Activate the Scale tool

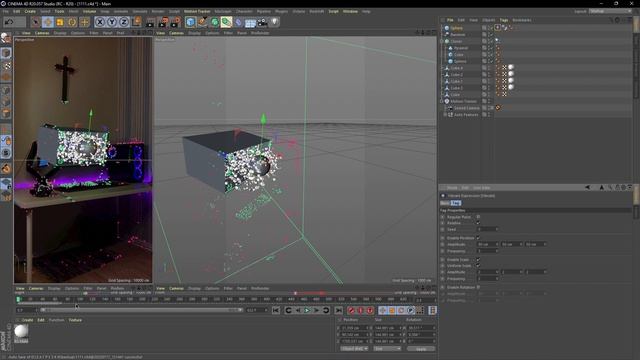point(60,22)
